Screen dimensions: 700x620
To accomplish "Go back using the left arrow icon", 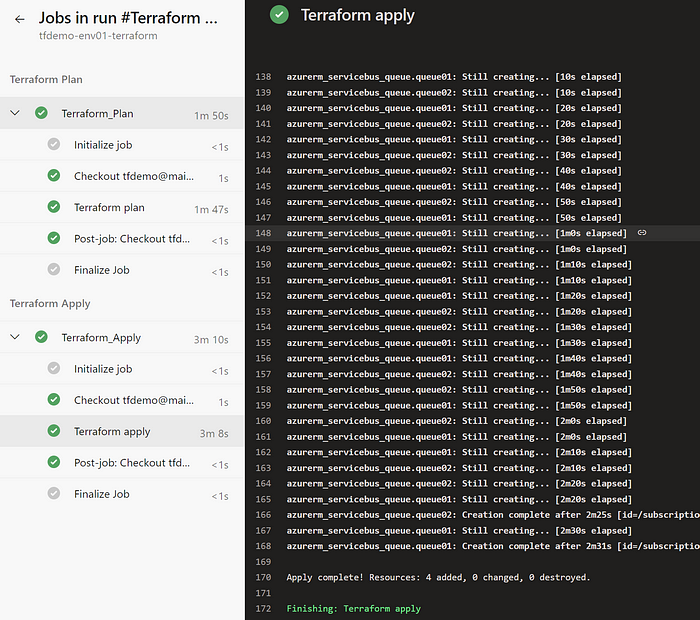I will [x=19, y=19].
